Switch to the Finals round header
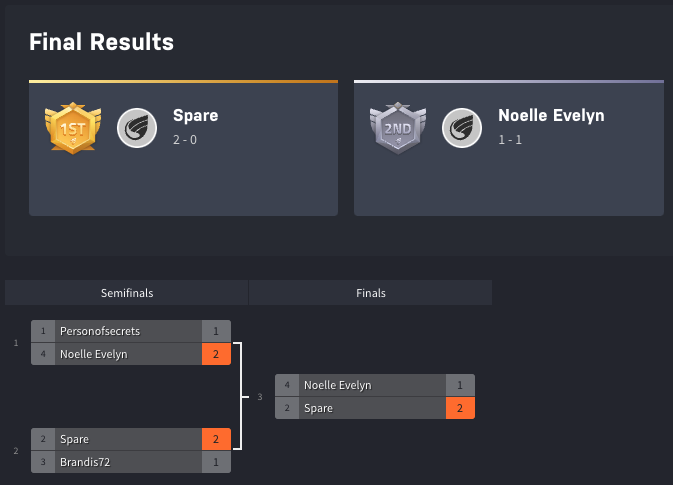The height and width of the screenshot is (485, 673). click(370, 293)
